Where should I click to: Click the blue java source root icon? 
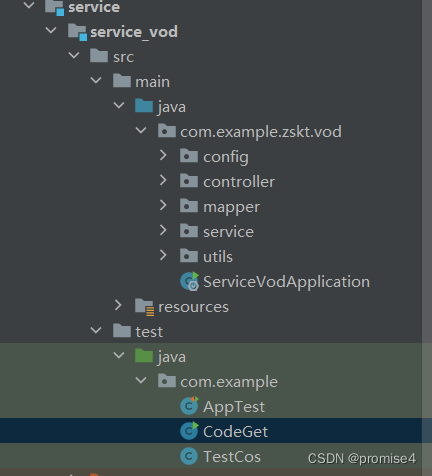(144, 106)
